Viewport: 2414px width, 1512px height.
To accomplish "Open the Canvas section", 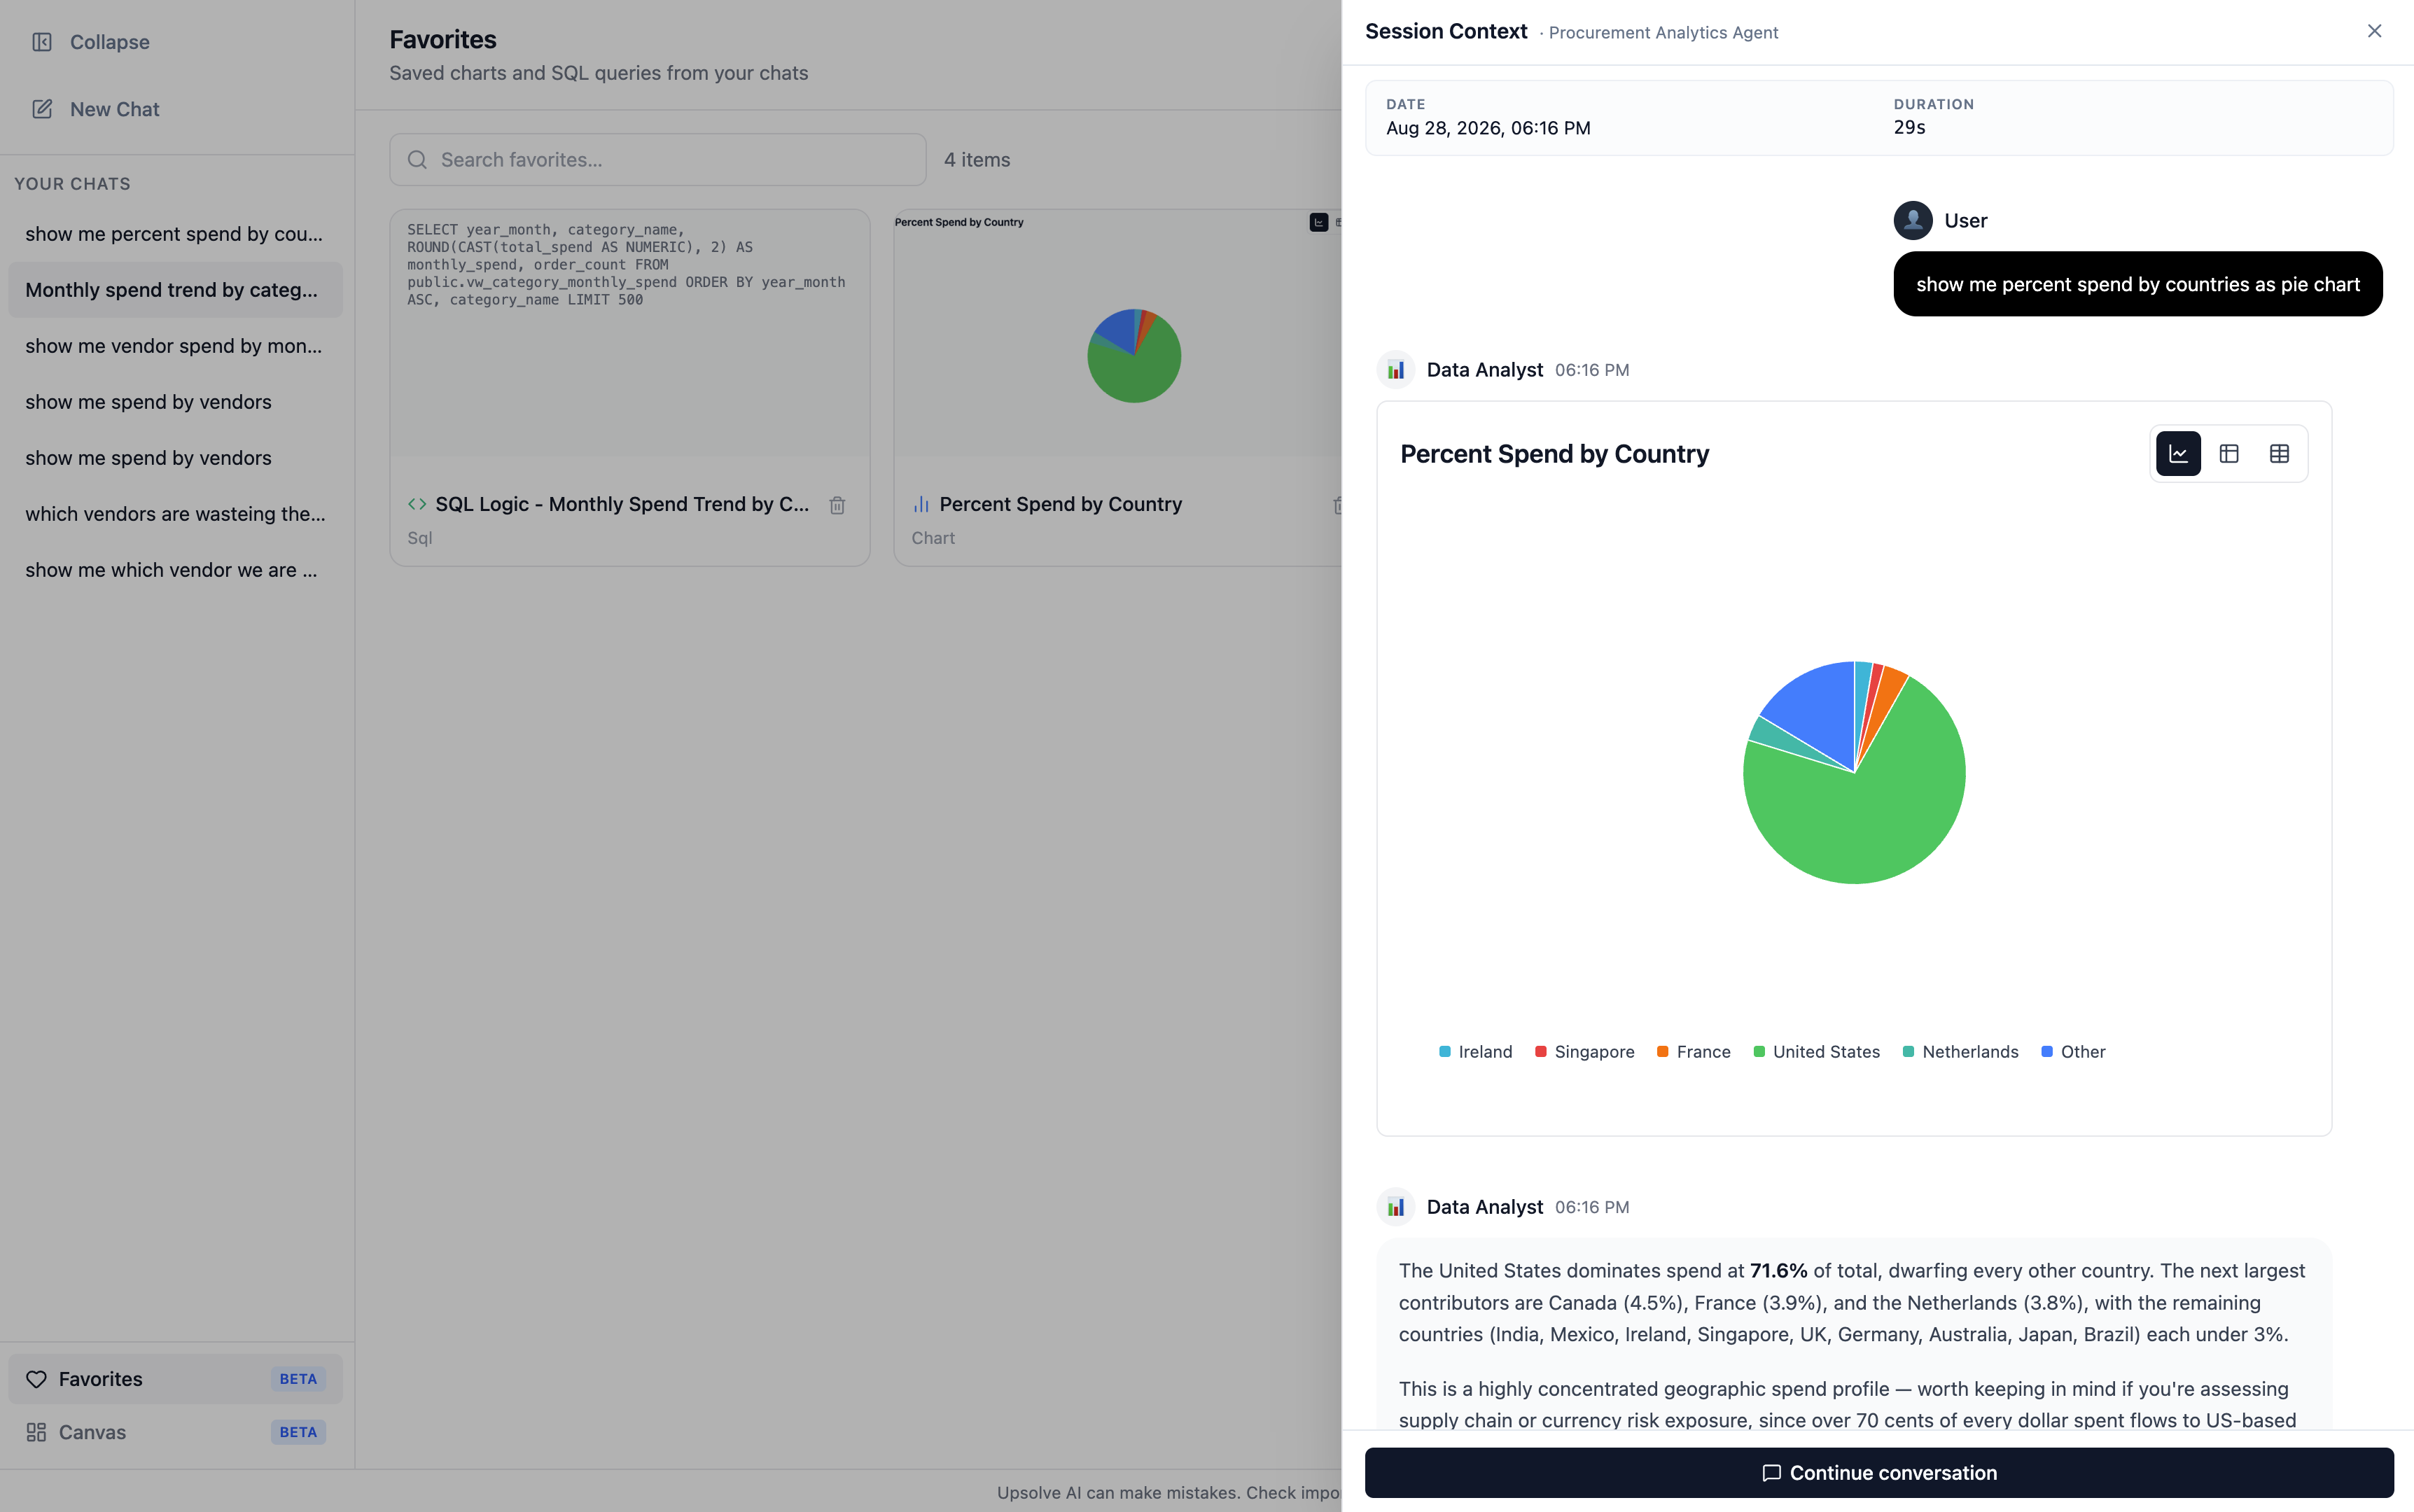I will tap(175, 1432).
